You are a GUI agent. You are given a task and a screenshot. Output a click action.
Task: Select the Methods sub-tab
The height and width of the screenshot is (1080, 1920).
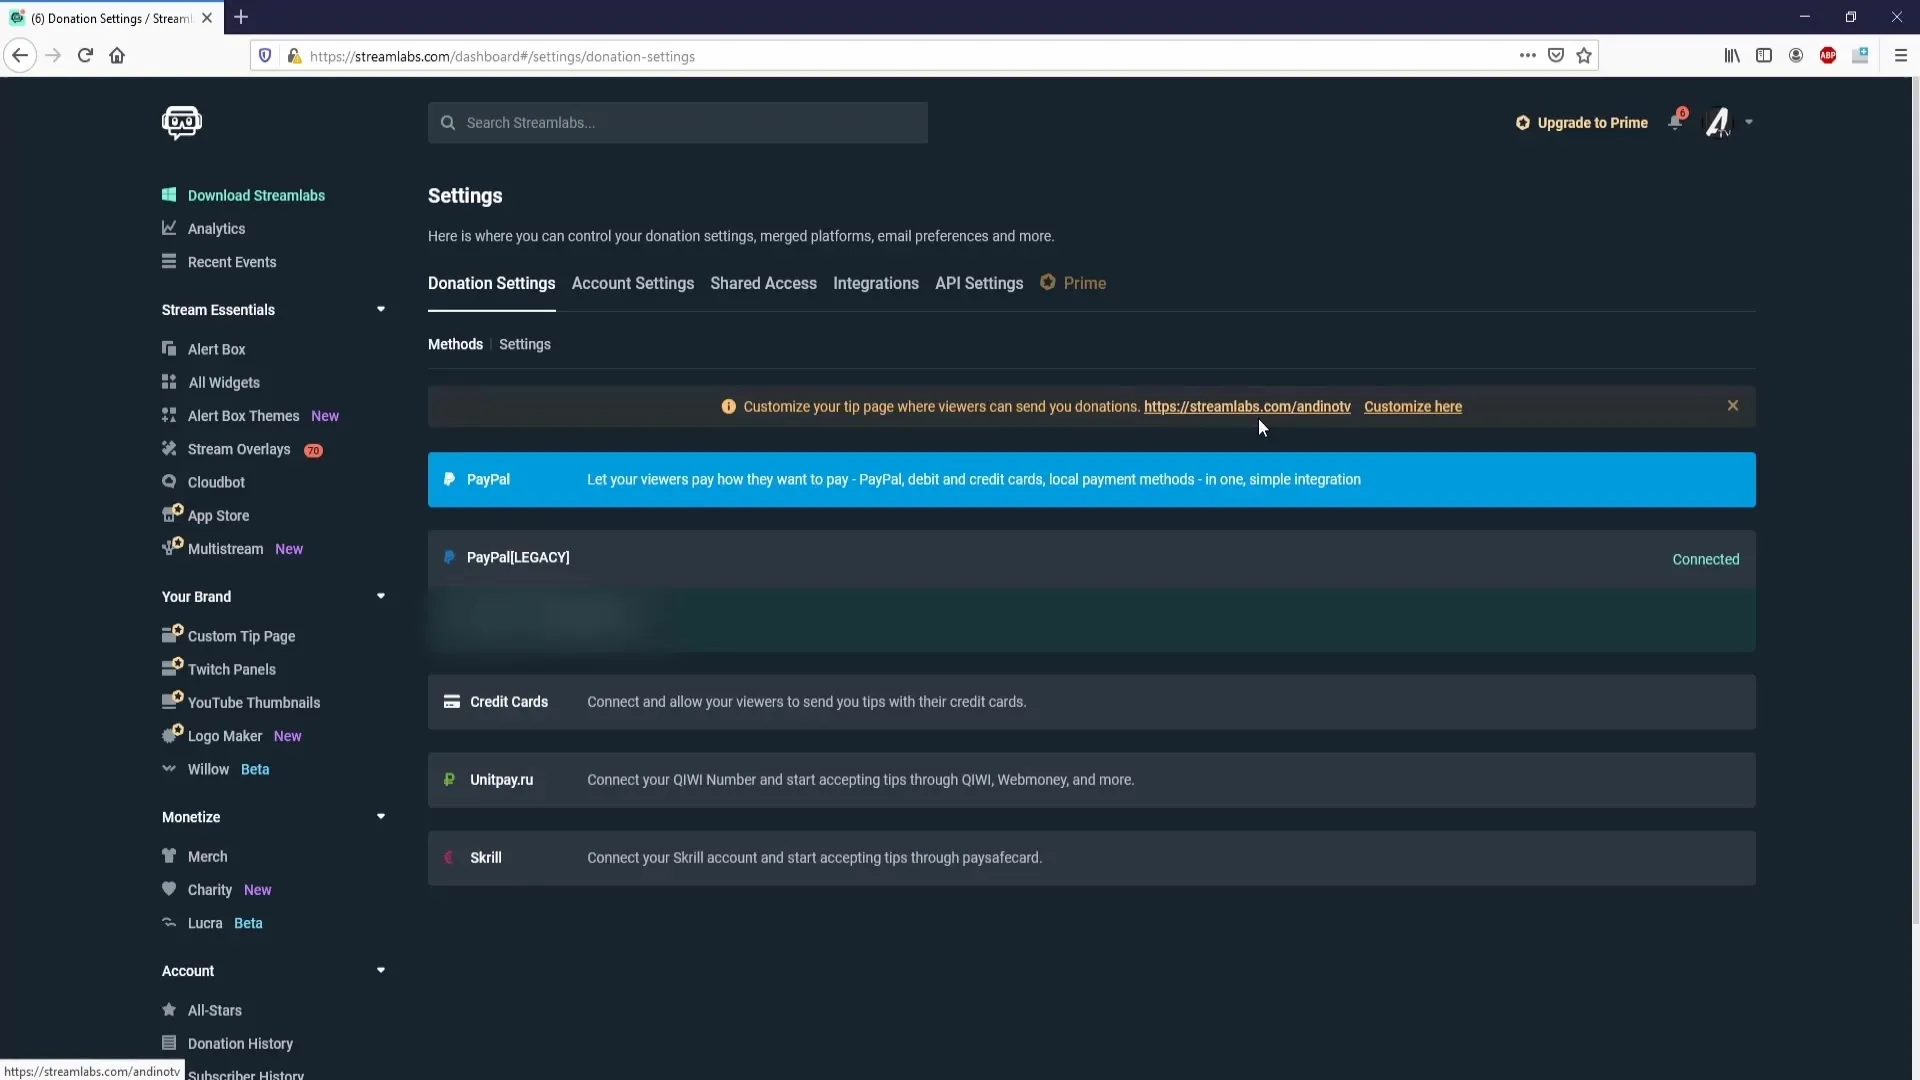pos(455,344)
